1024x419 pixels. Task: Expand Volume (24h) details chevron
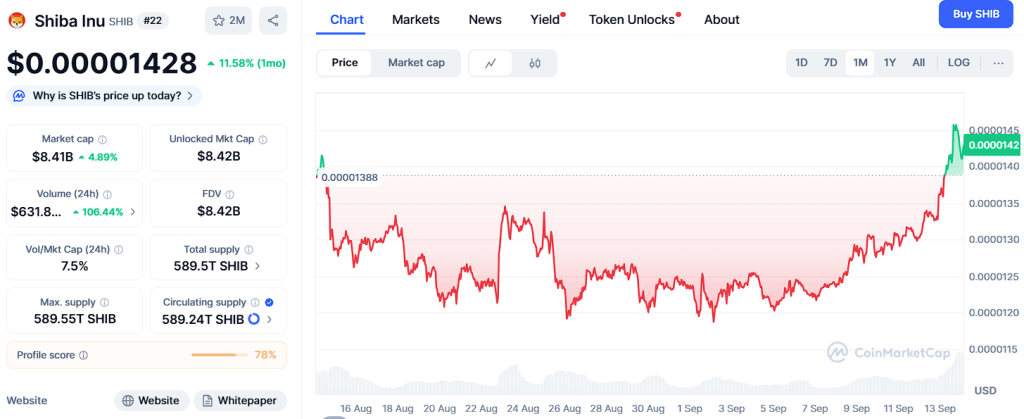pyautogui.click(x=133, y=211)
